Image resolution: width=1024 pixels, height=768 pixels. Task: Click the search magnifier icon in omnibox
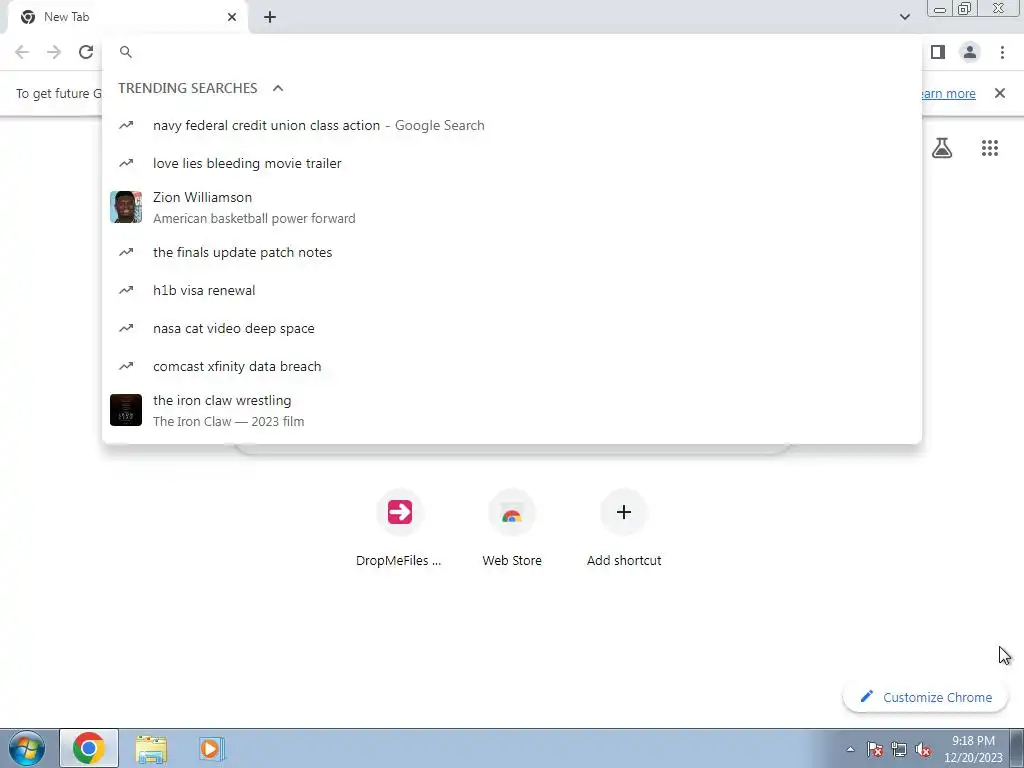coord(126,52)
